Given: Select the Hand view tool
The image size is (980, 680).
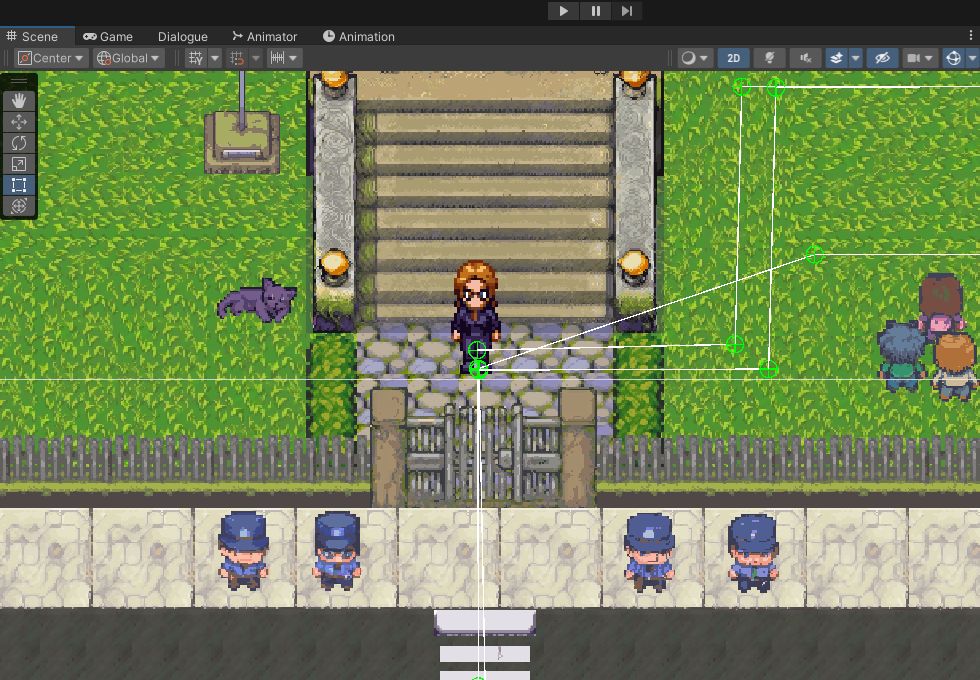Looking at the screenshot, I should [19, 101].
